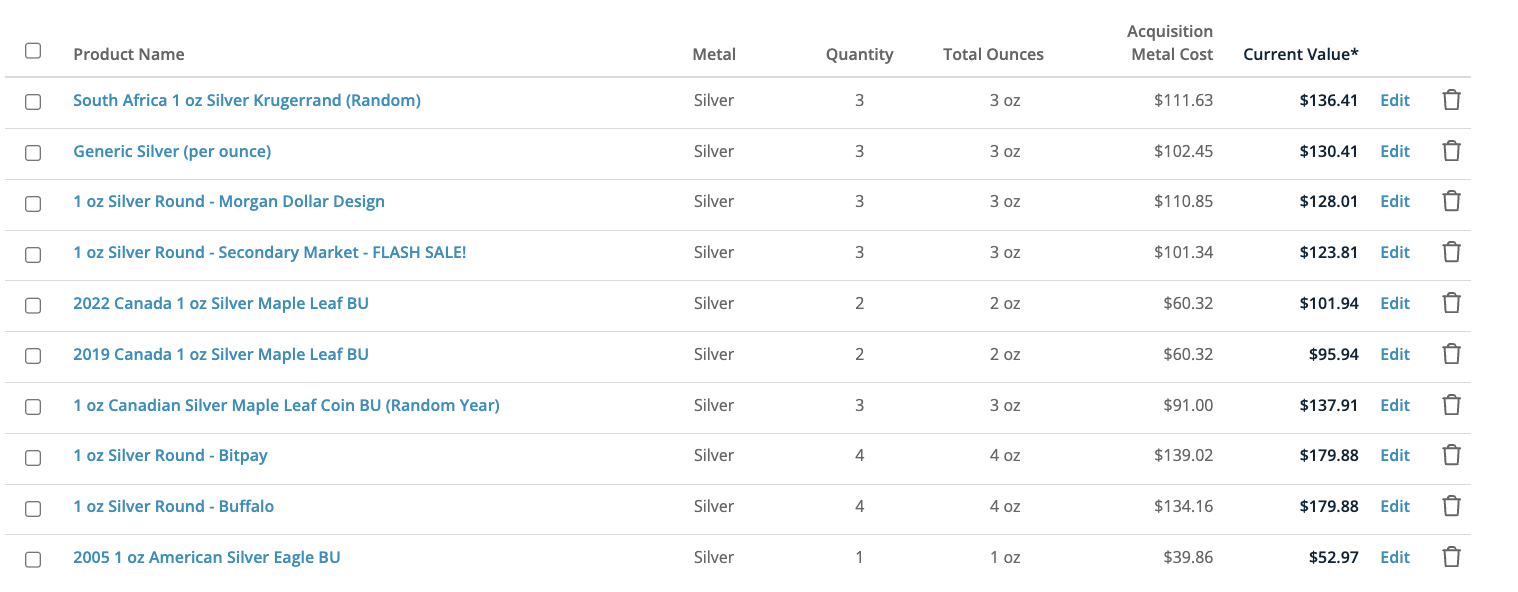1518x592 pixels.
Task: Open the 1 oz Silver Round - Bitpay link
Action: pyautogui.click(x=170, y=455)
